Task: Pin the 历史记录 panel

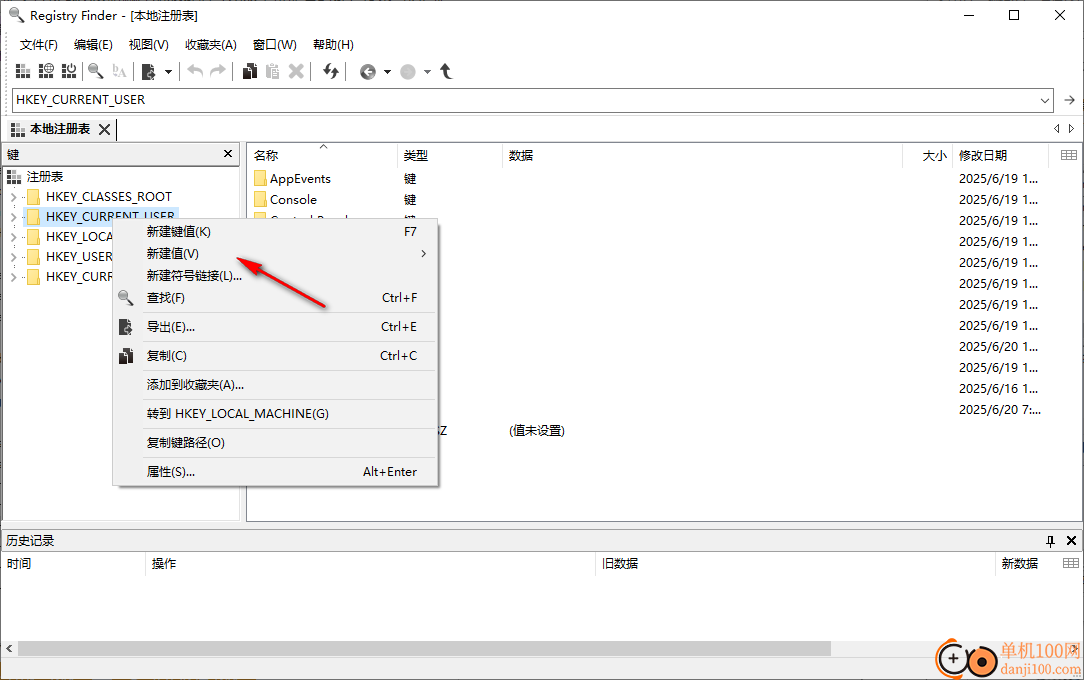Action: pos(1050,541)
